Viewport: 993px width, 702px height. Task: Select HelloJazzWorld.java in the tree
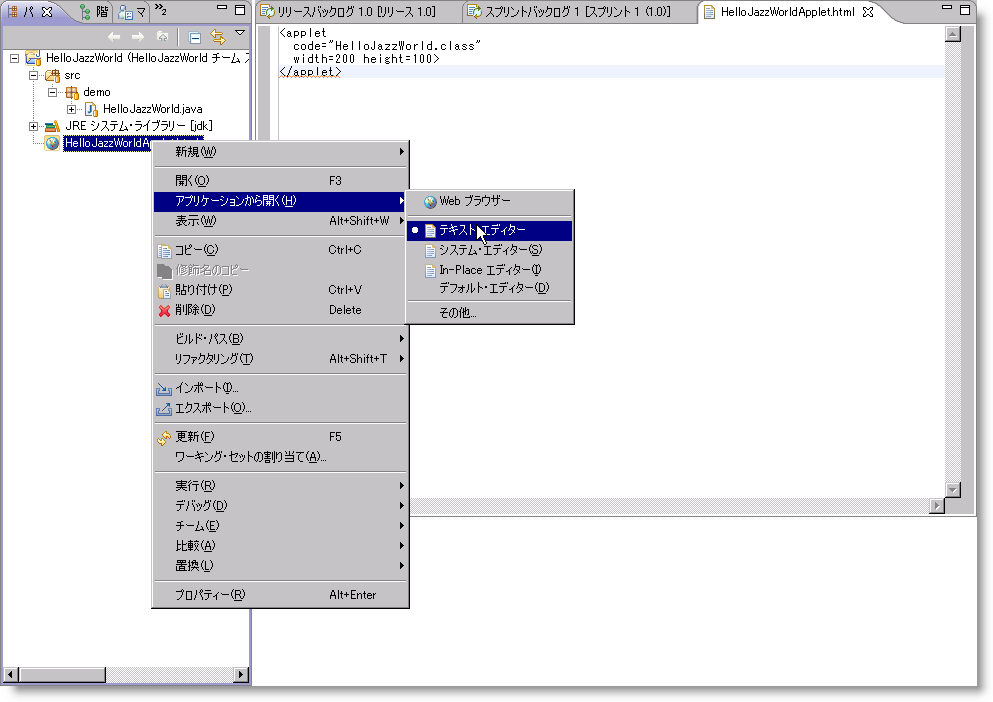point(153,109)
